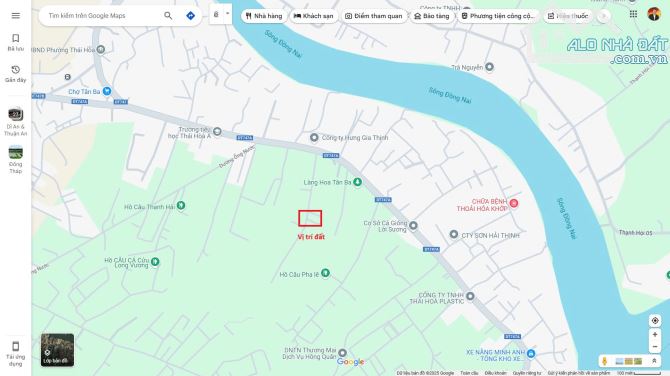Click the Google logo at the bottom
This screenshot has width=670, height=376.
pyautogui.click(x=351, y=362)
